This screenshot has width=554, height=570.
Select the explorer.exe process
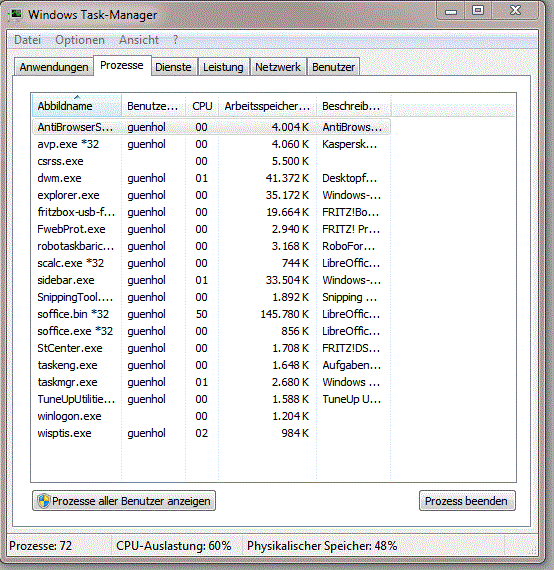(x=211, y=195)
